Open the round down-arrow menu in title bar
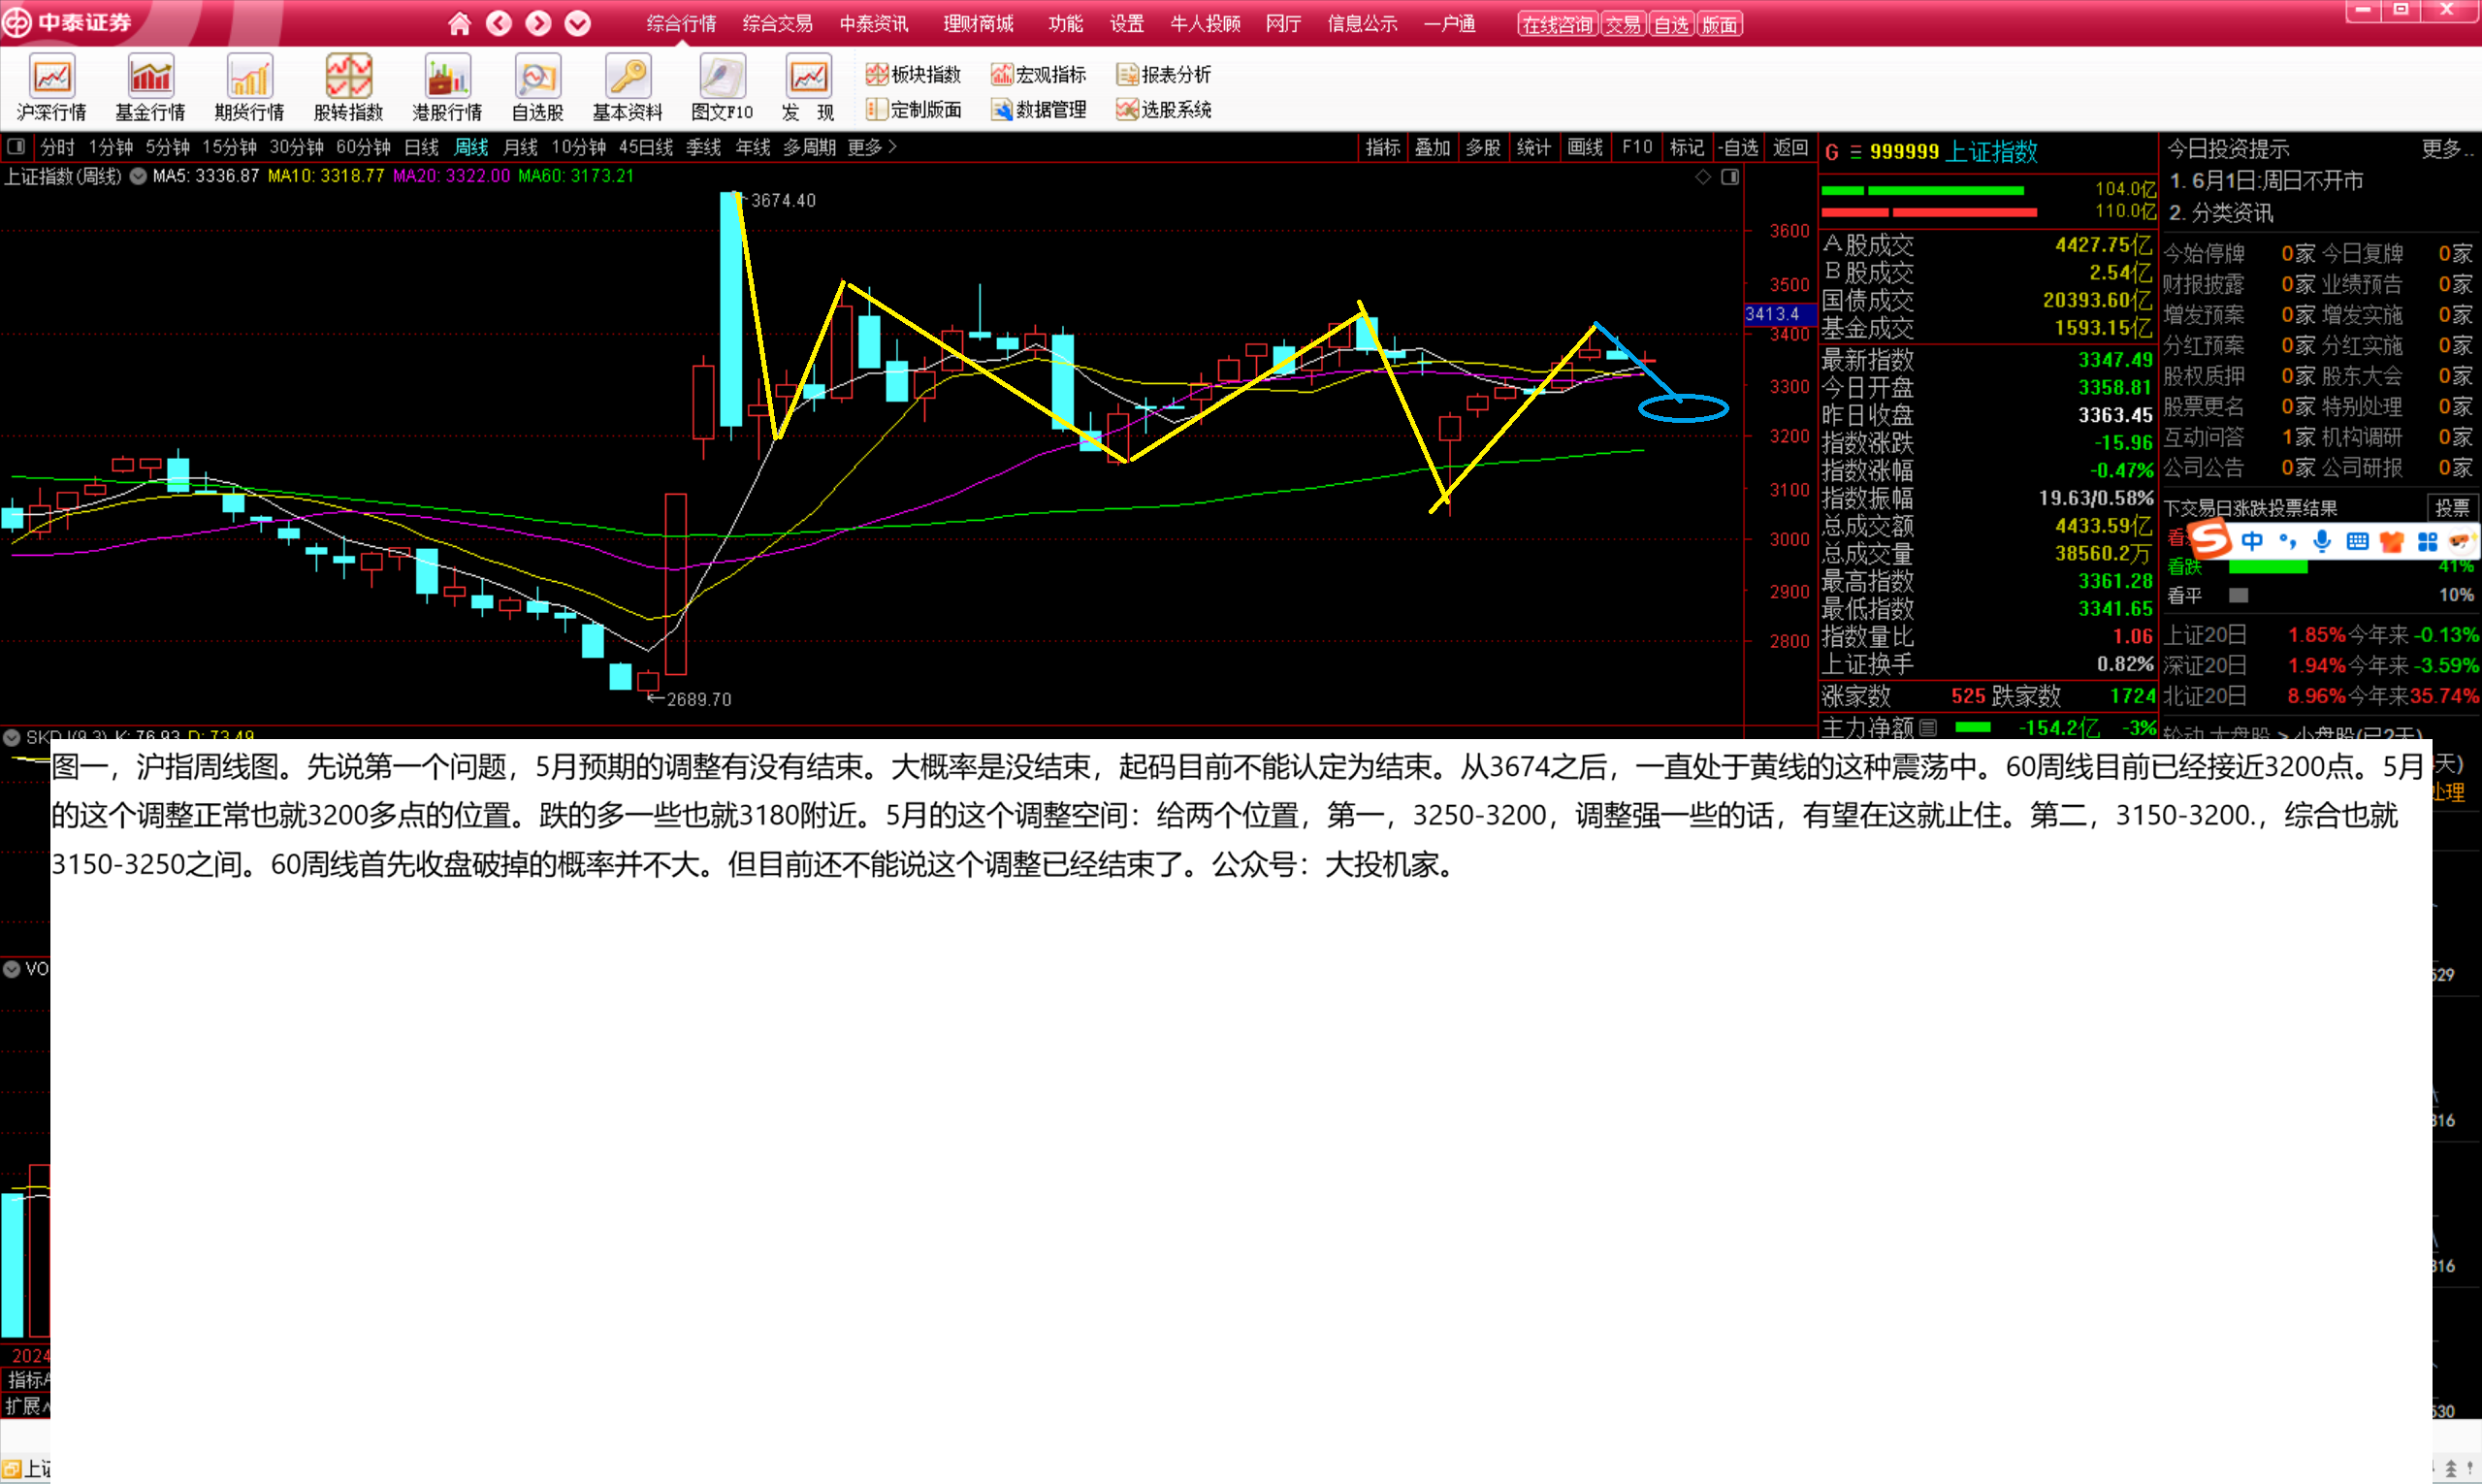Image resolution: width=2482 pixels, height=1484 pixels. 577,23
